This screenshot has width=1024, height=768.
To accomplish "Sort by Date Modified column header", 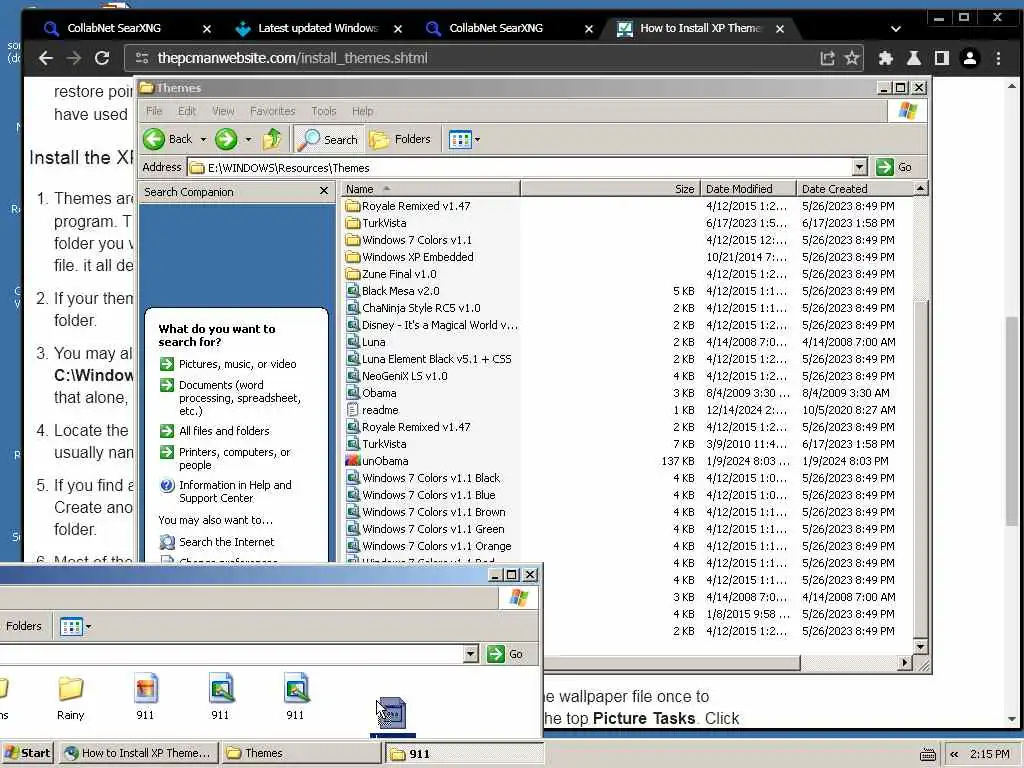I will point(748,189).
